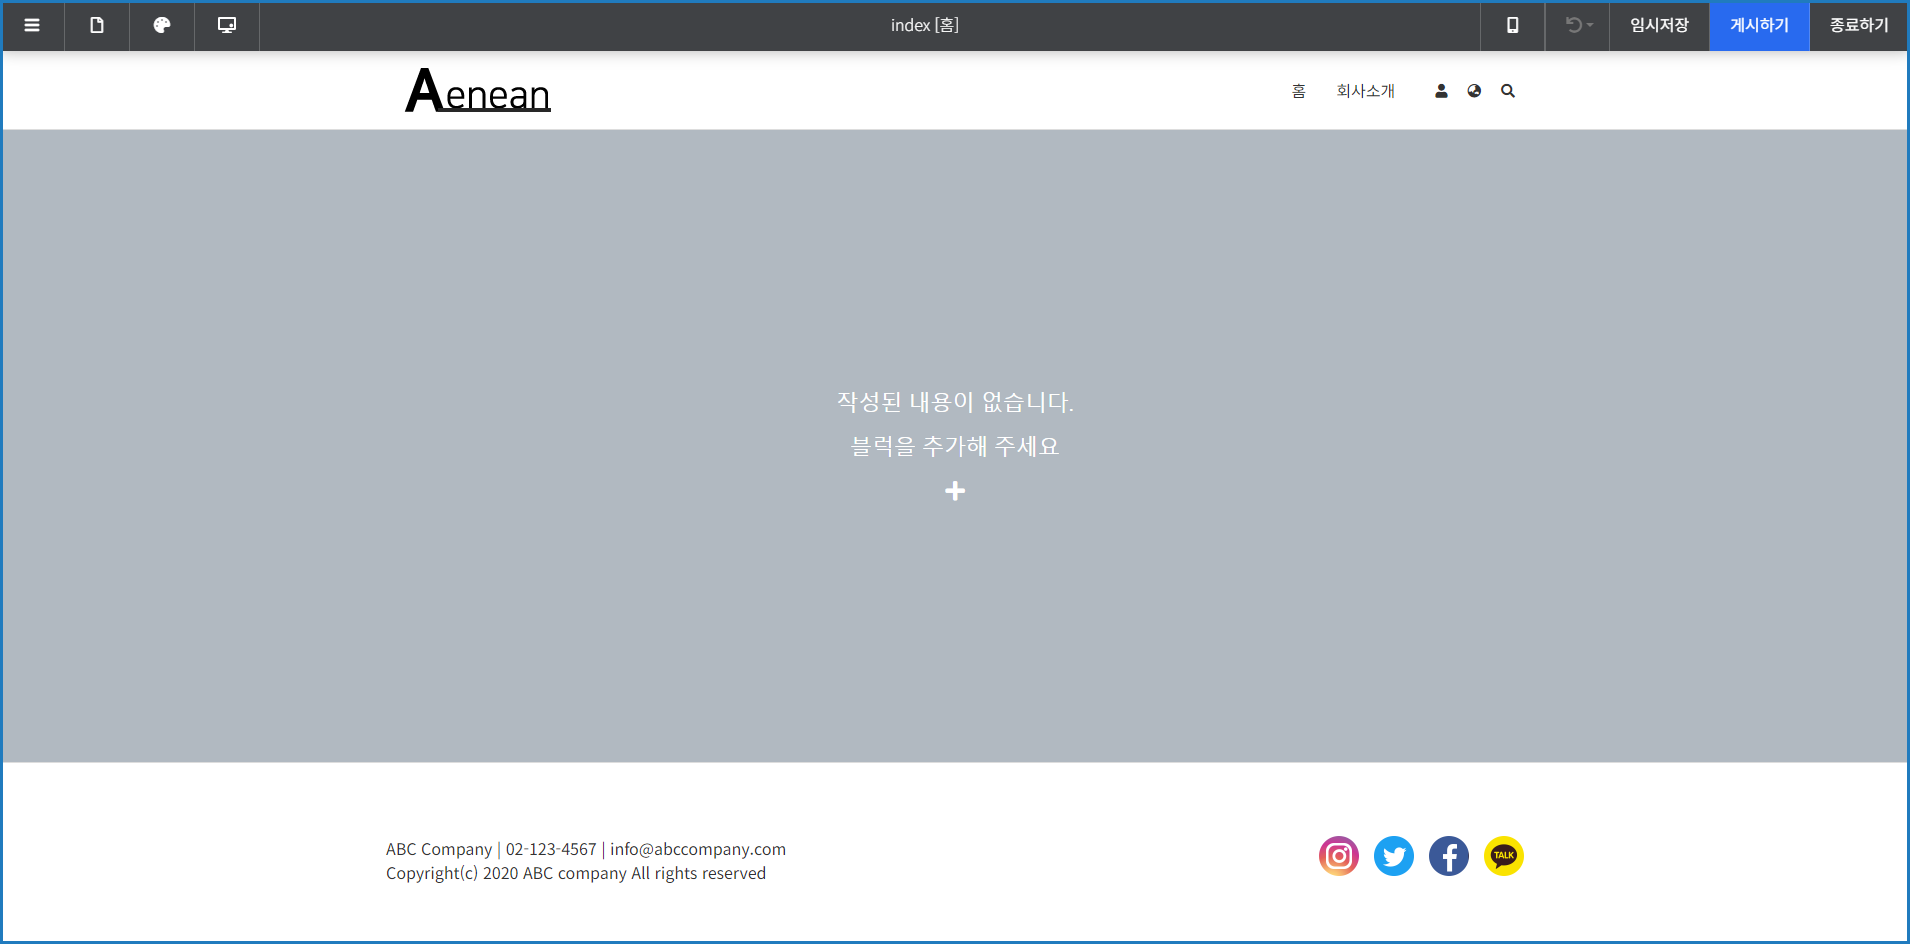
Task: Open the design palette settings
Action: coord(162,26)
